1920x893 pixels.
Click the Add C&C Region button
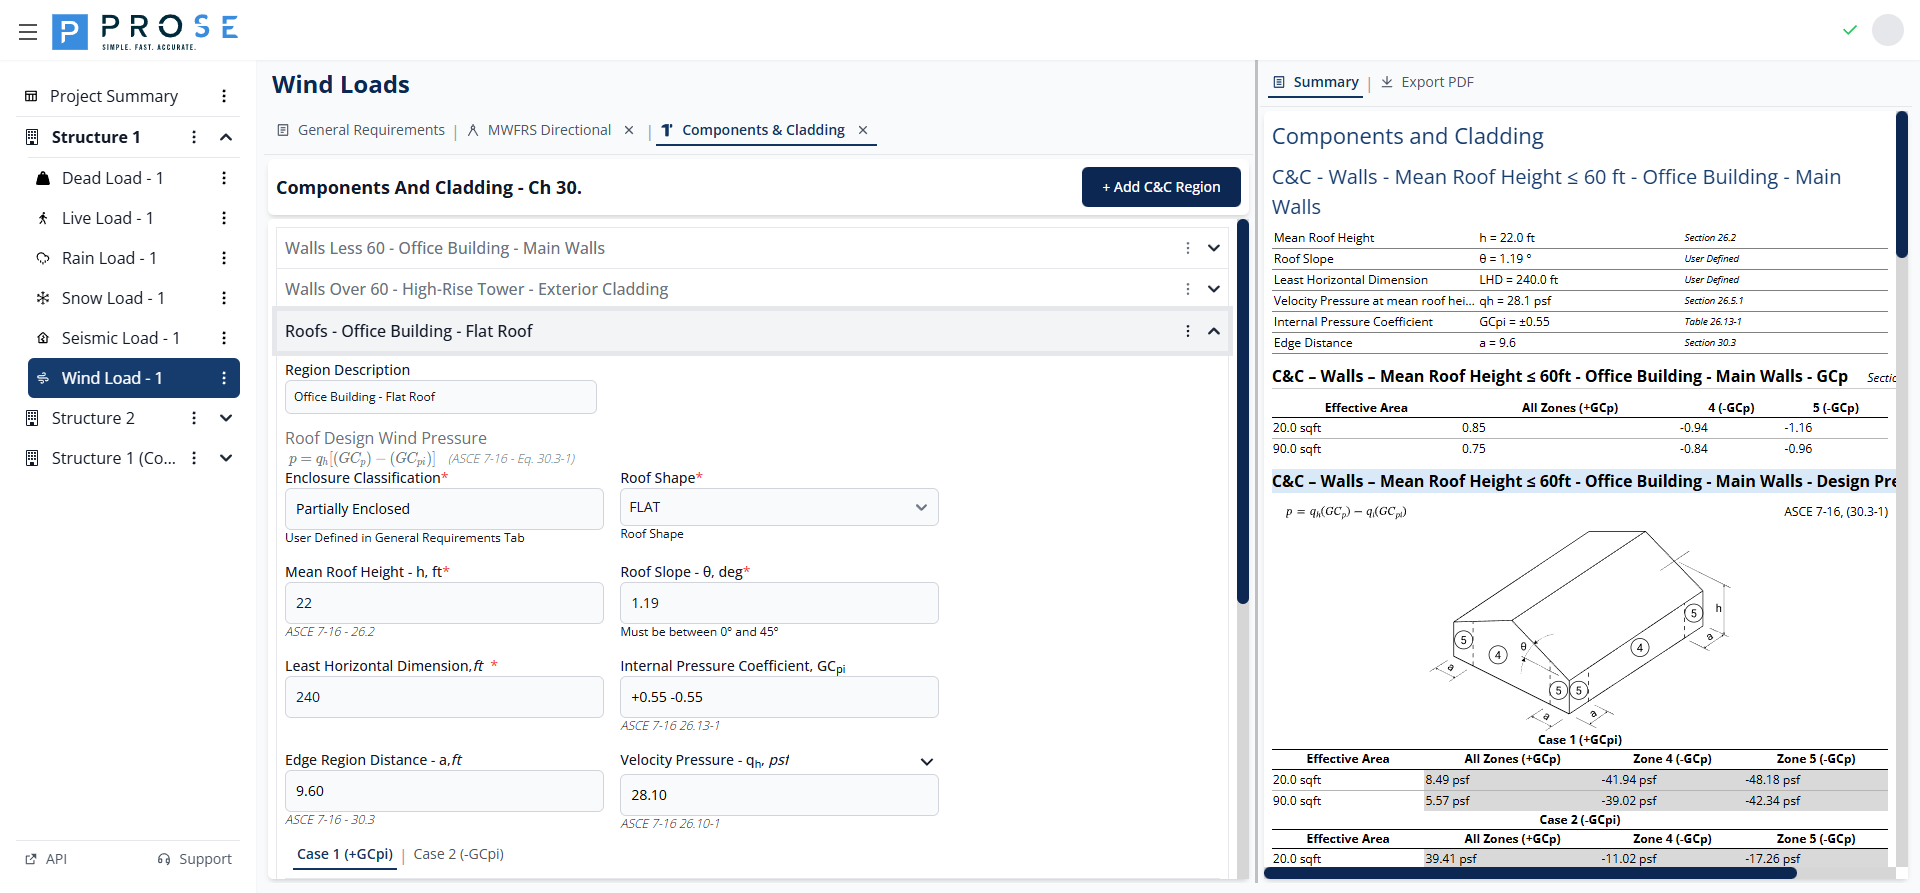[1161, 187]
